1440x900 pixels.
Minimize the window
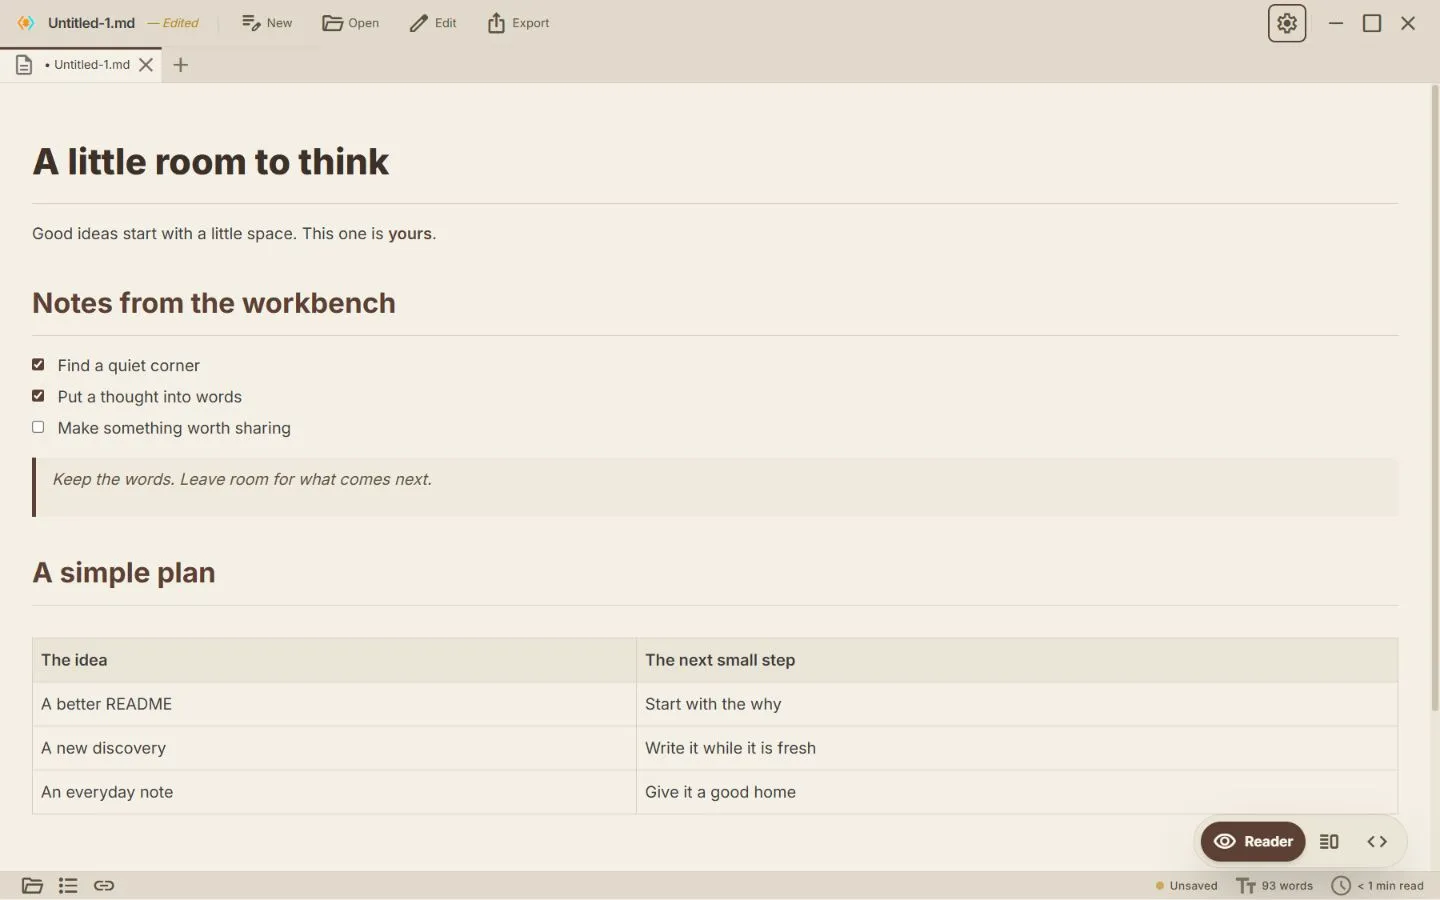click(x=1336, y=23)
